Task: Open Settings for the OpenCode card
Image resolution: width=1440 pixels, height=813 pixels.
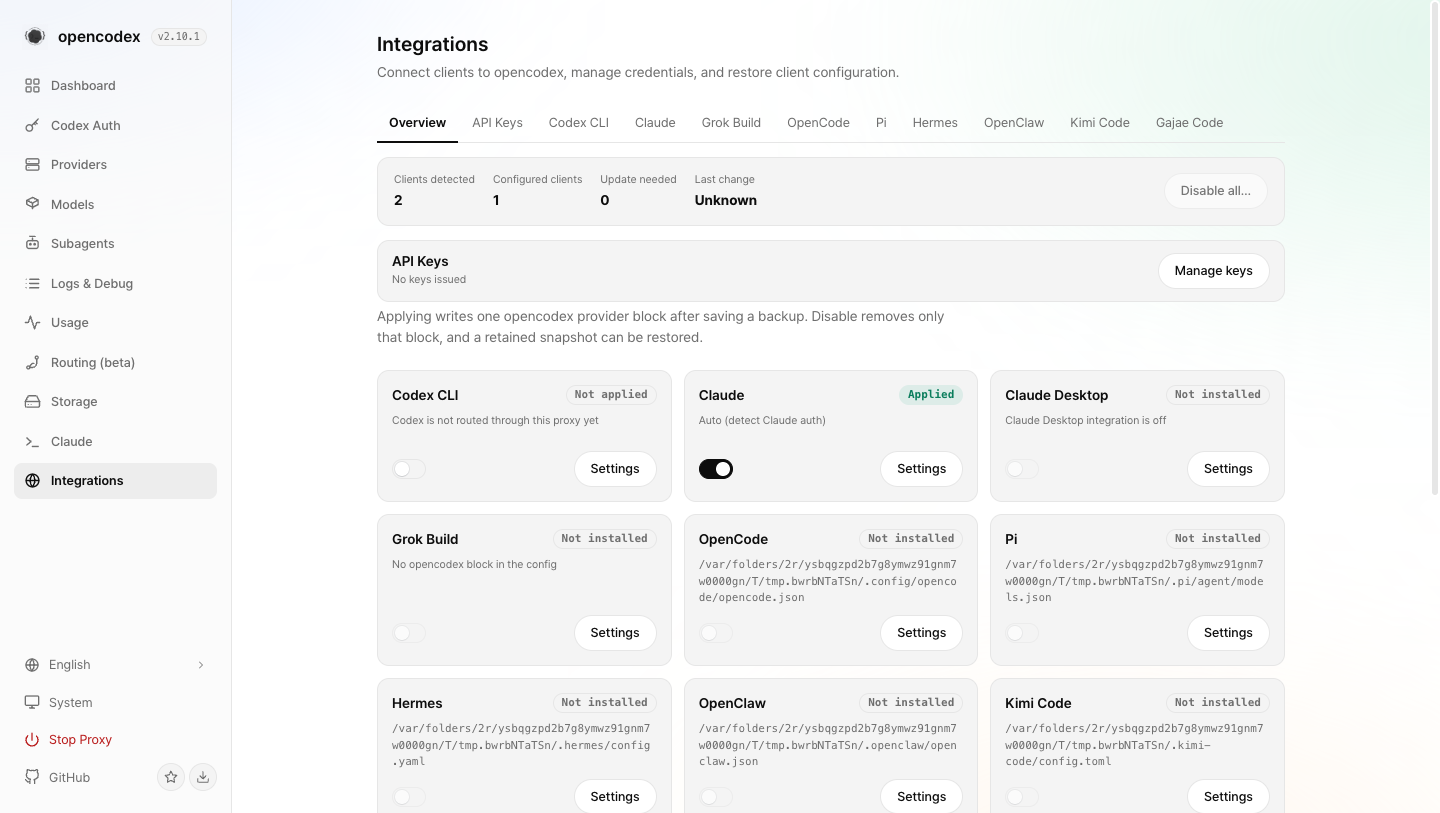Action: click(921, 633)
